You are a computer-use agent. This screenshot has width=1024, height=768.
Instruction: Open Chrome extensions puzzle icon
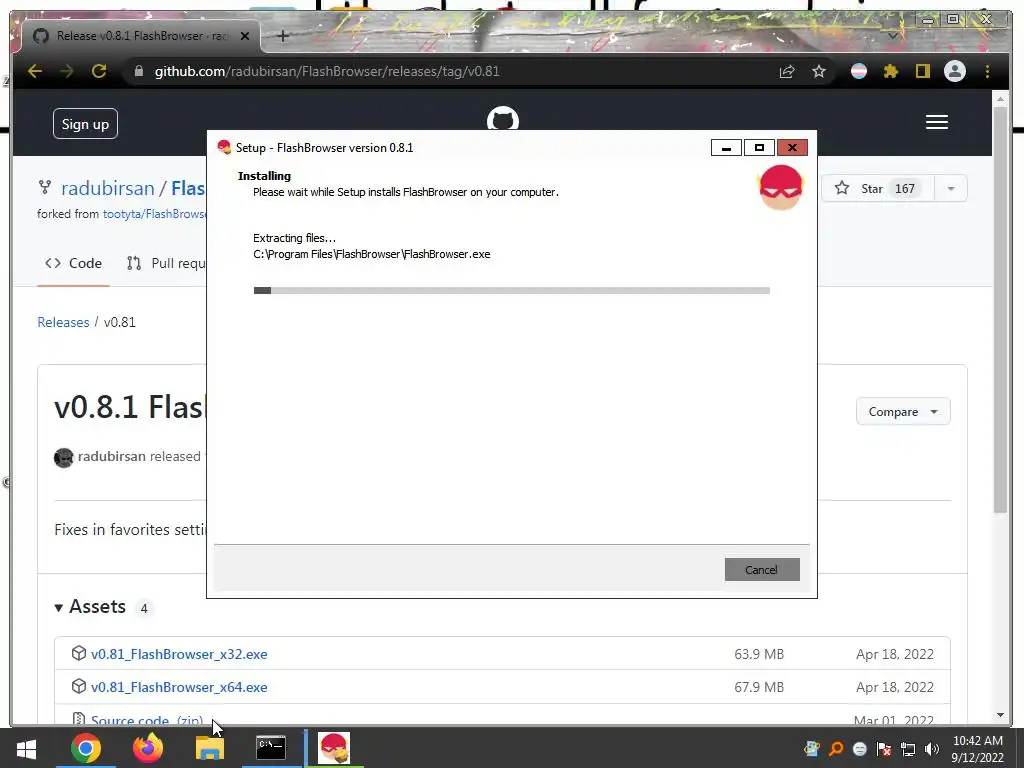[891, 71]
